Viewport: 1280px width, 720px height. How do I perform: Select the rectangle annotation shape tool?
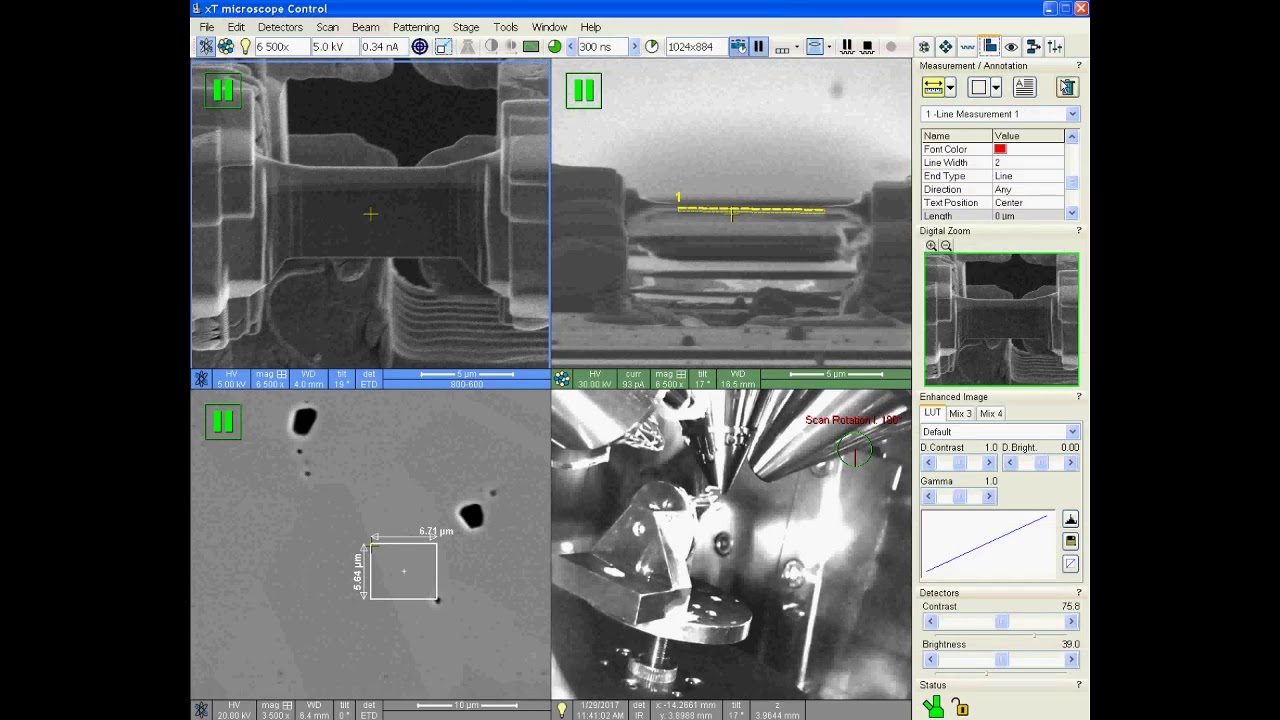(979, 87)
